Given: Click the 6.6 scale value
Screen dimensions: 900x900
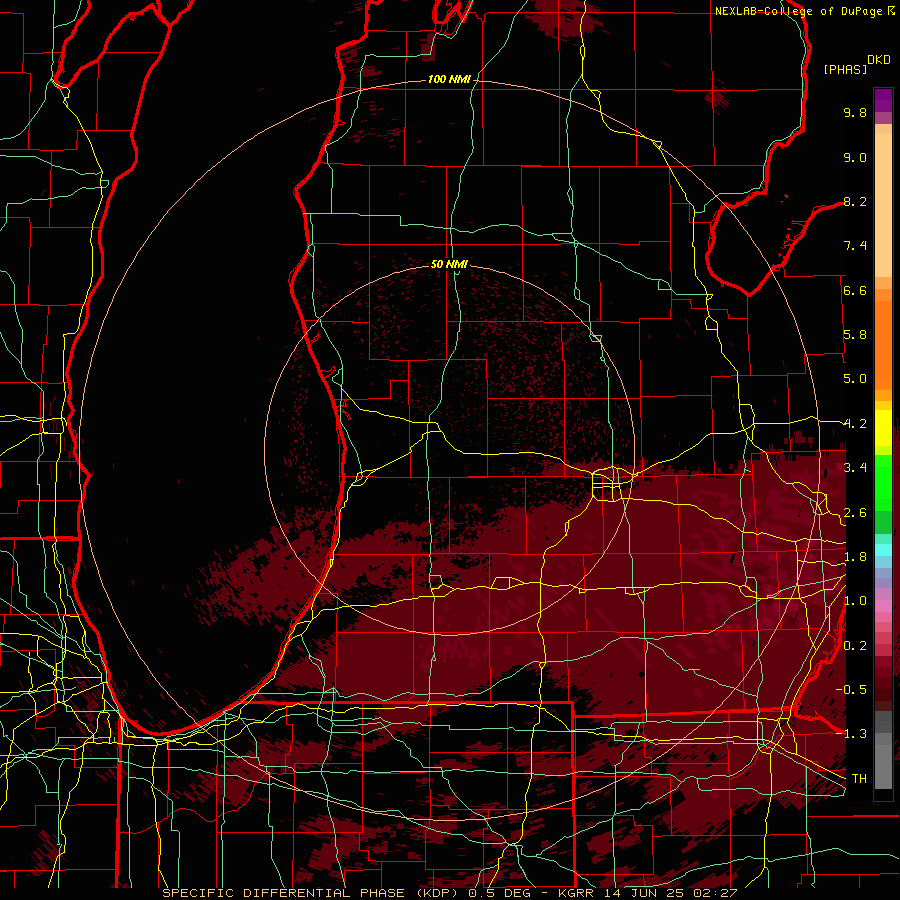Looking at the screenshot, I should click(855, 290).
